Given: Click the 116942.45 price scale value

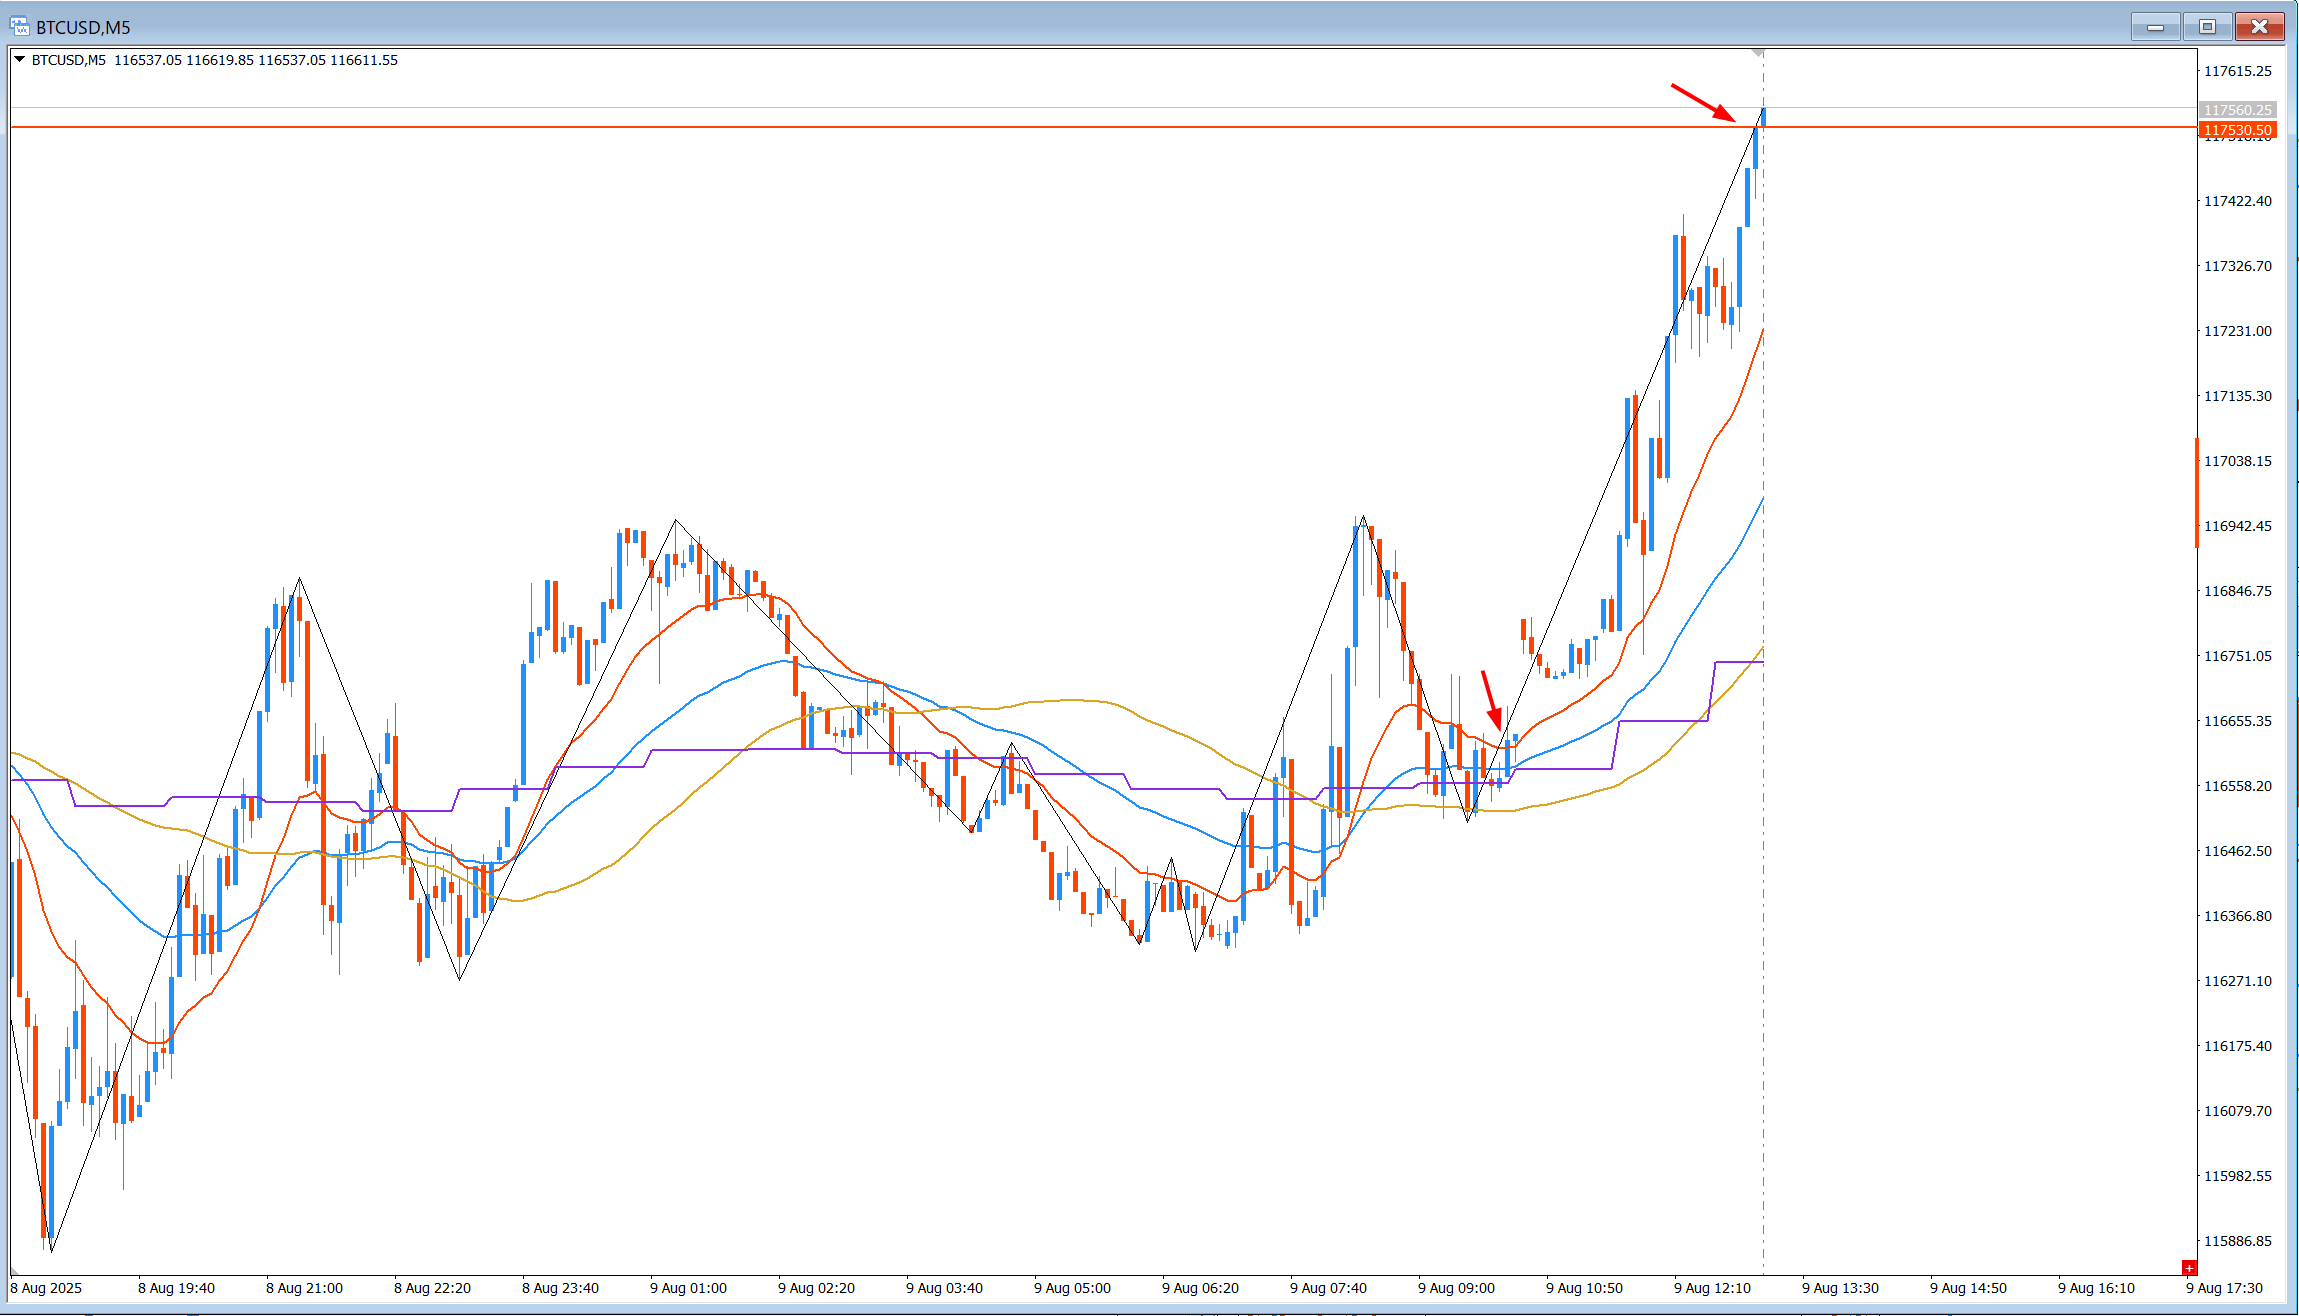Looking at the screenshot, I should (x=2238, y=526).
